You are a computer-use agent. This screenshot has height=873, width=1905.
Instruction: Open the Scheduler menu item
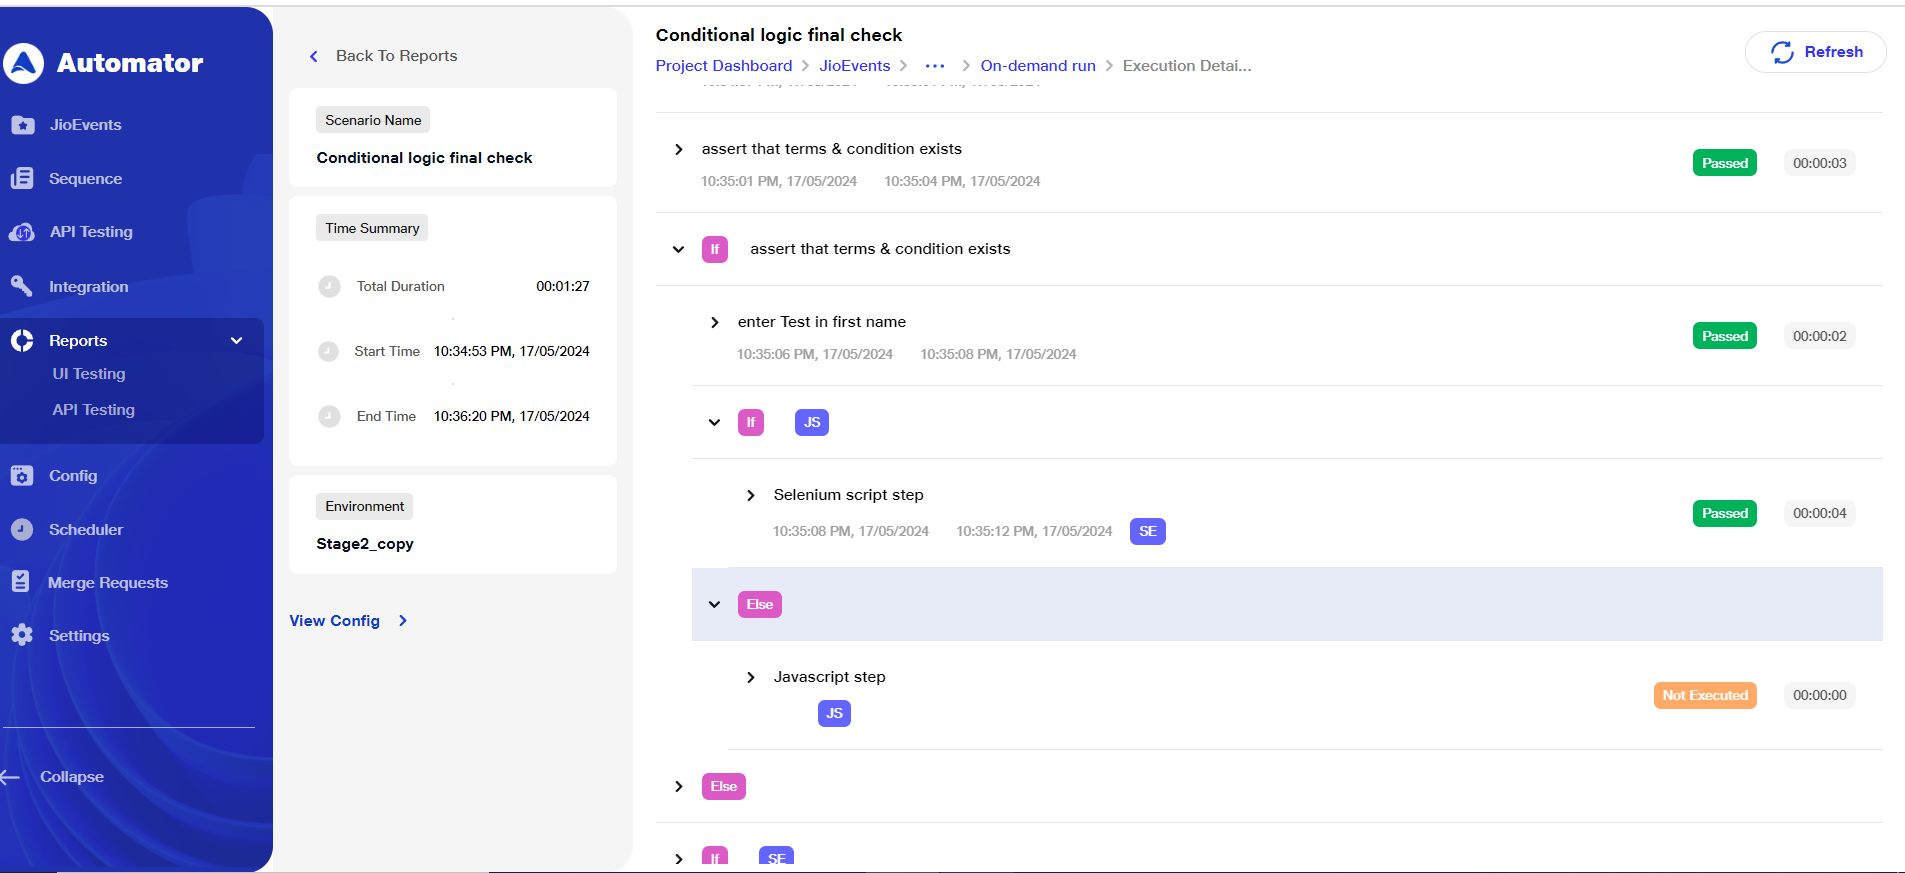[x=86, y=530]
